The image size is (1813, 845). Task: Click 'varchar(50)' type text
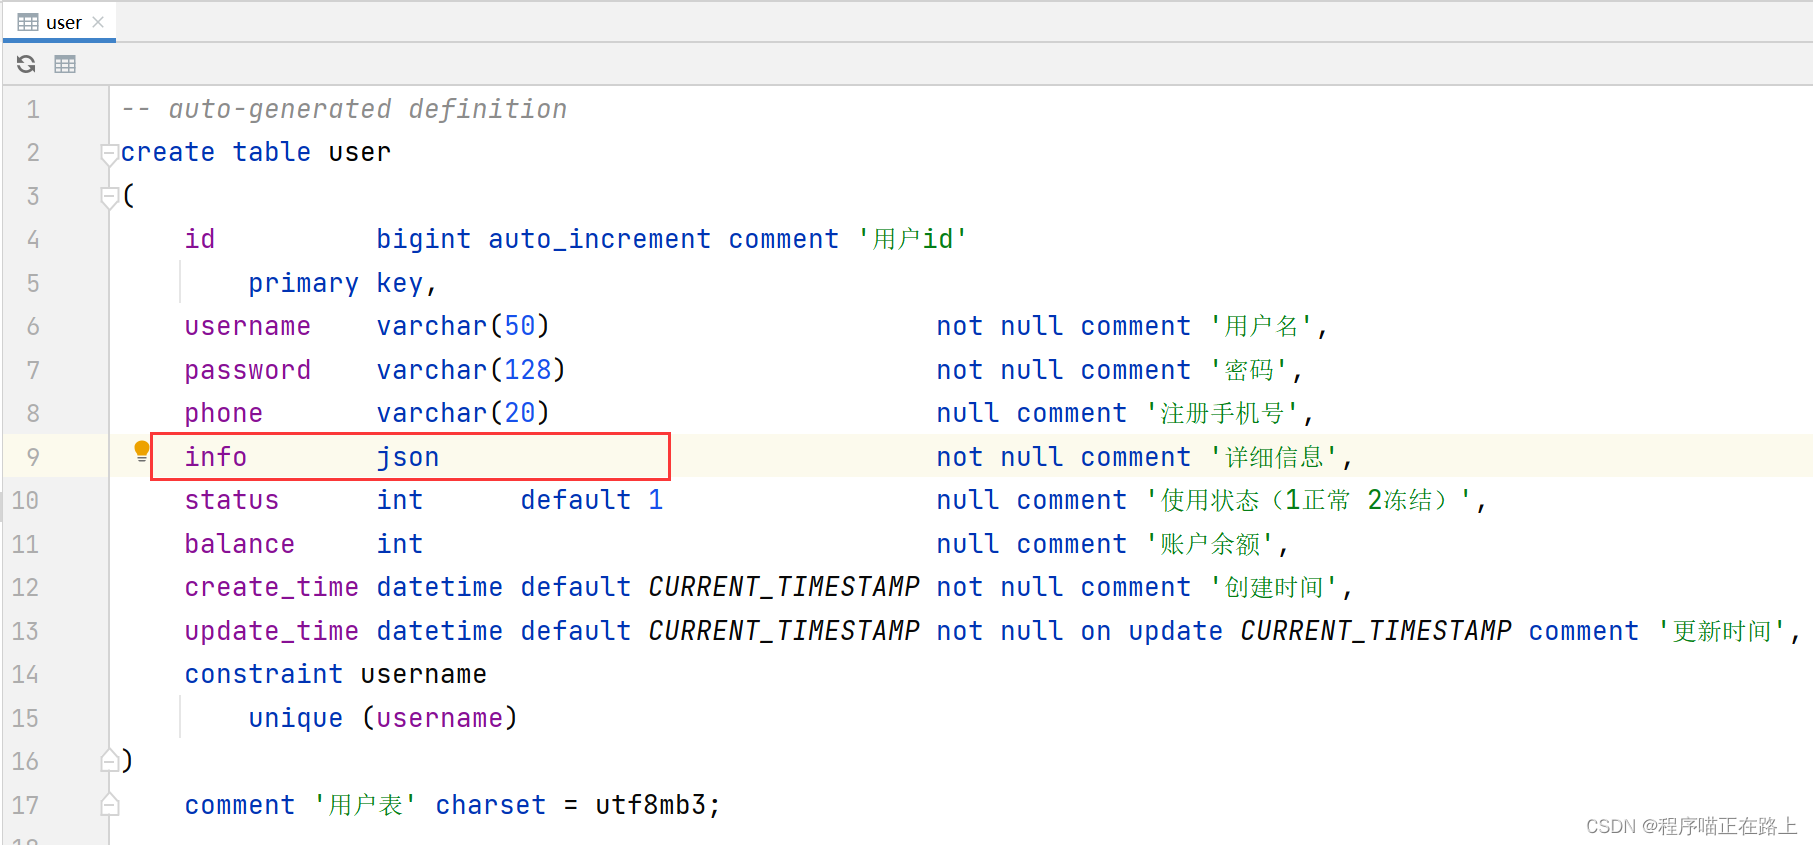pyautogui.click(x=464, y=326)
